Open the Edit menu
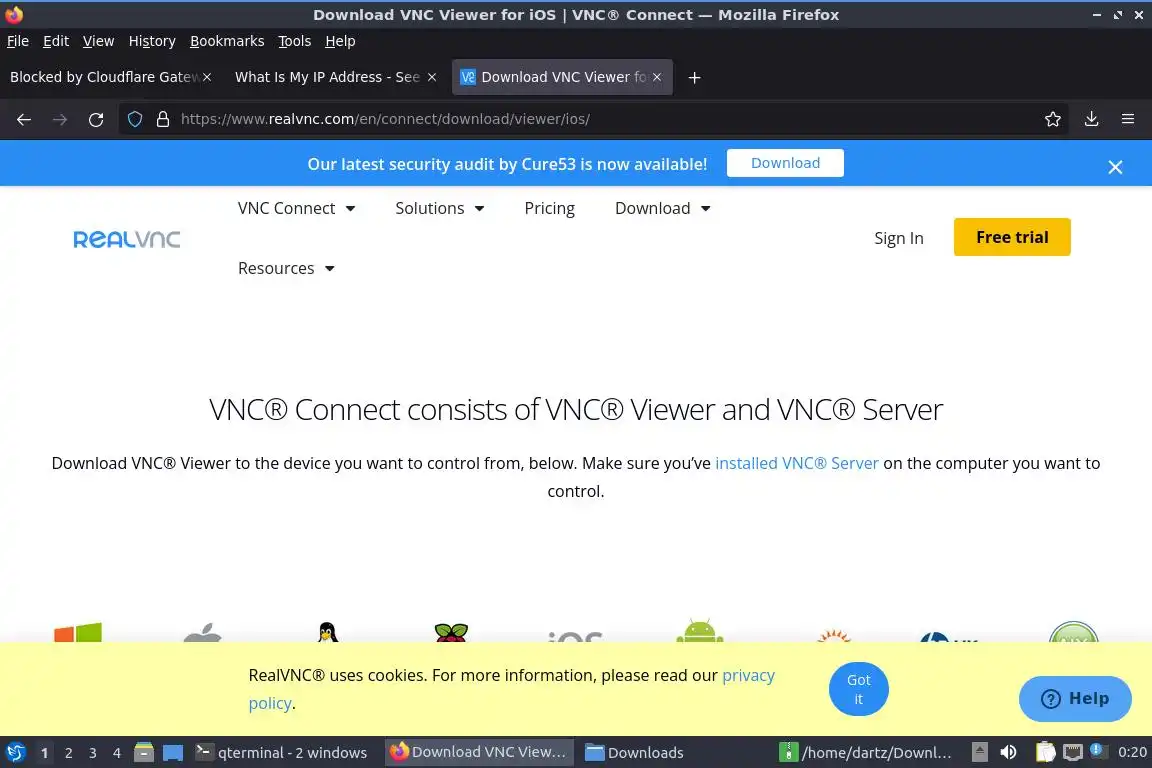Viewport: 1152px width, 768px height. coord(56,41)
